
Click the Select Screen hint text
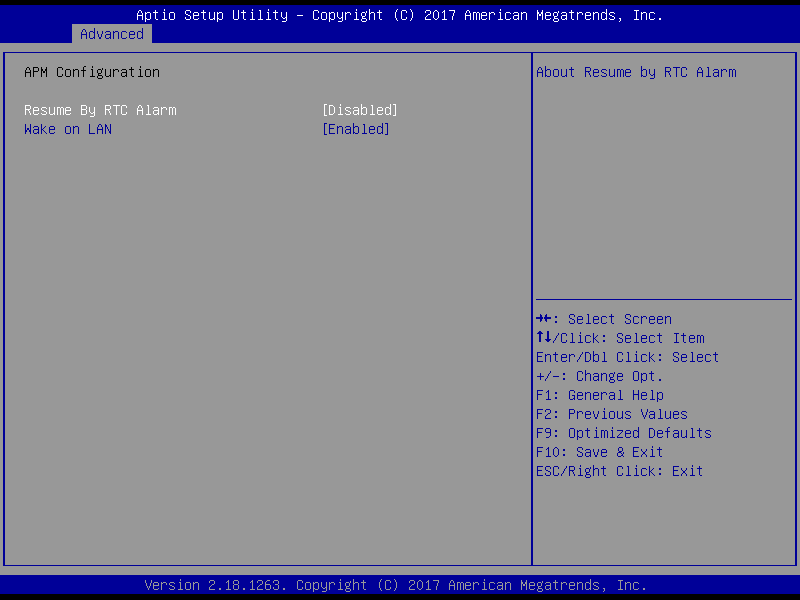point(620,319)
